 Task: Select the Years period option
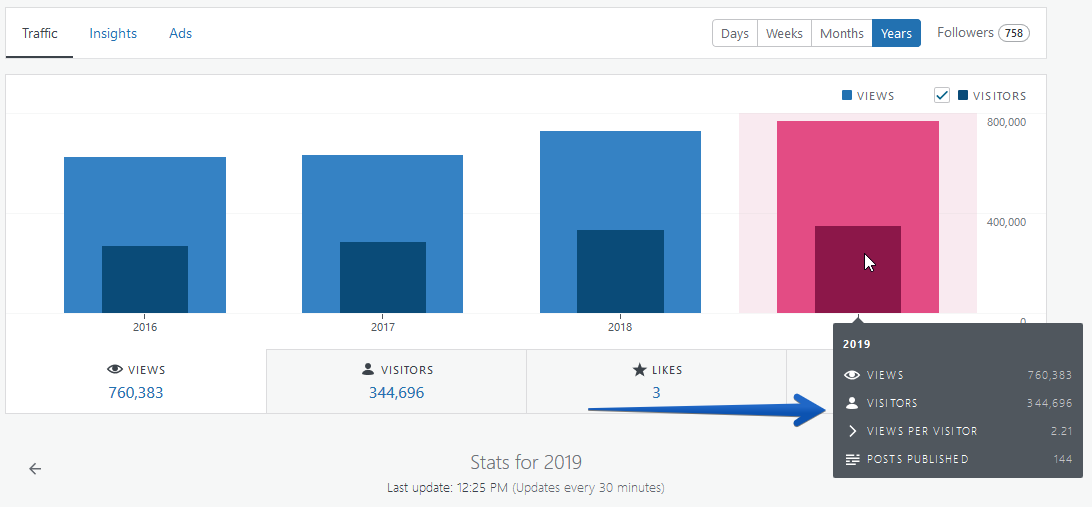click(x=896, y=33)
